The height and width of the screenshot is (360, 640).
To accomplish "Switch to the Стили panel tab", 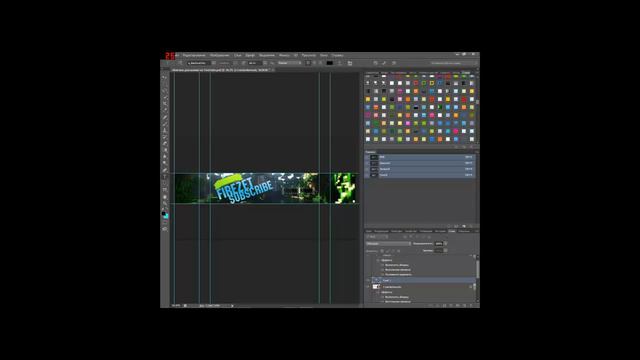I will tap(466, 73).
